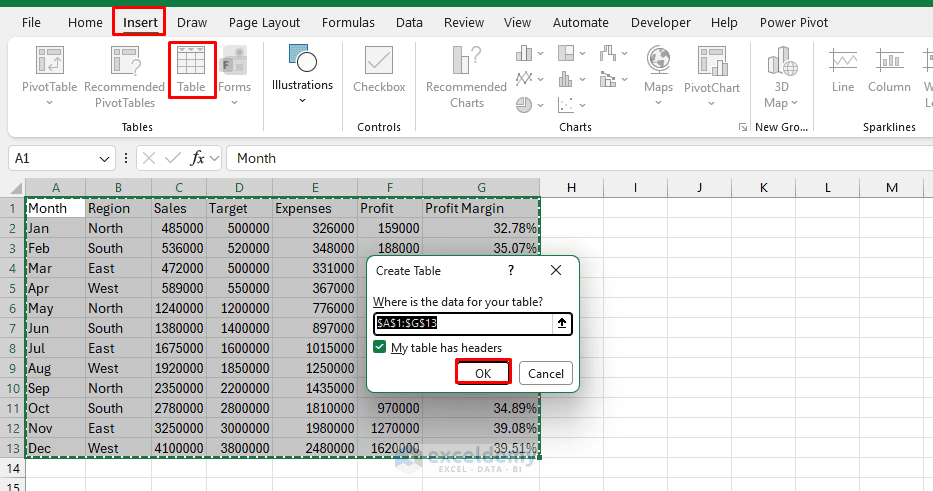The height and width of the screenshot is (491, 933).
Task: Select row 14 header
Action: click(12, 468)
